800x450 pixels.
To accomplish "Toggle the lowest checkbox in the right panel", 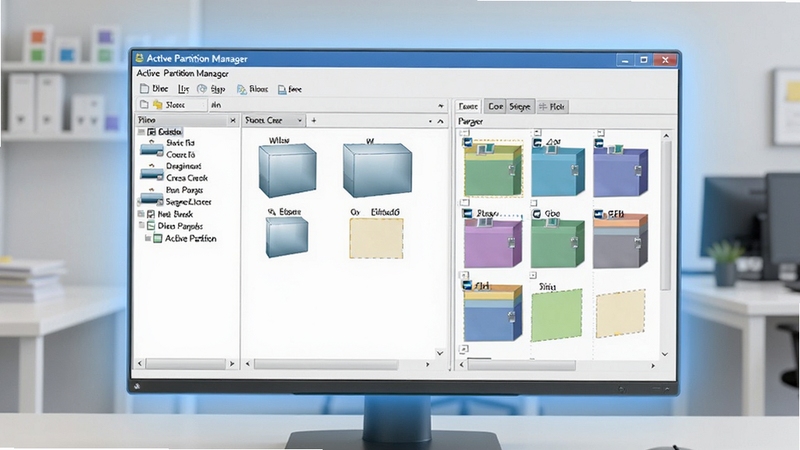I will point(464,349).
